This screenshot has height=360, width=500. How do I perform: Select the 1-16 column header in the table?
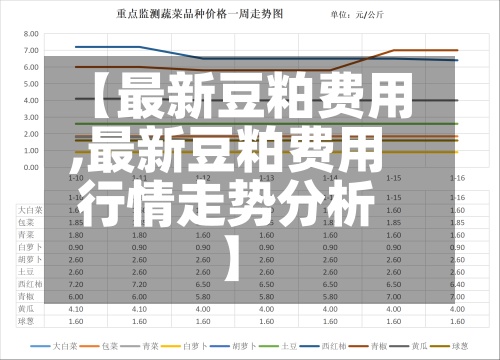(x=457, y=198)
